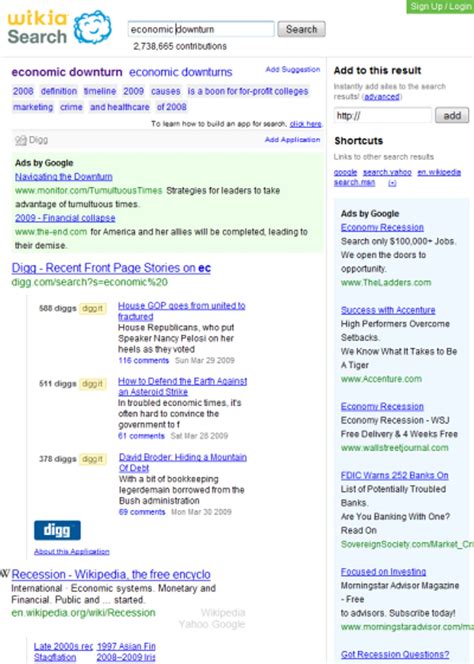Open 'House GOP goes from united to fractured'
This screenshot has height=664, width=474.
[181, 311]
